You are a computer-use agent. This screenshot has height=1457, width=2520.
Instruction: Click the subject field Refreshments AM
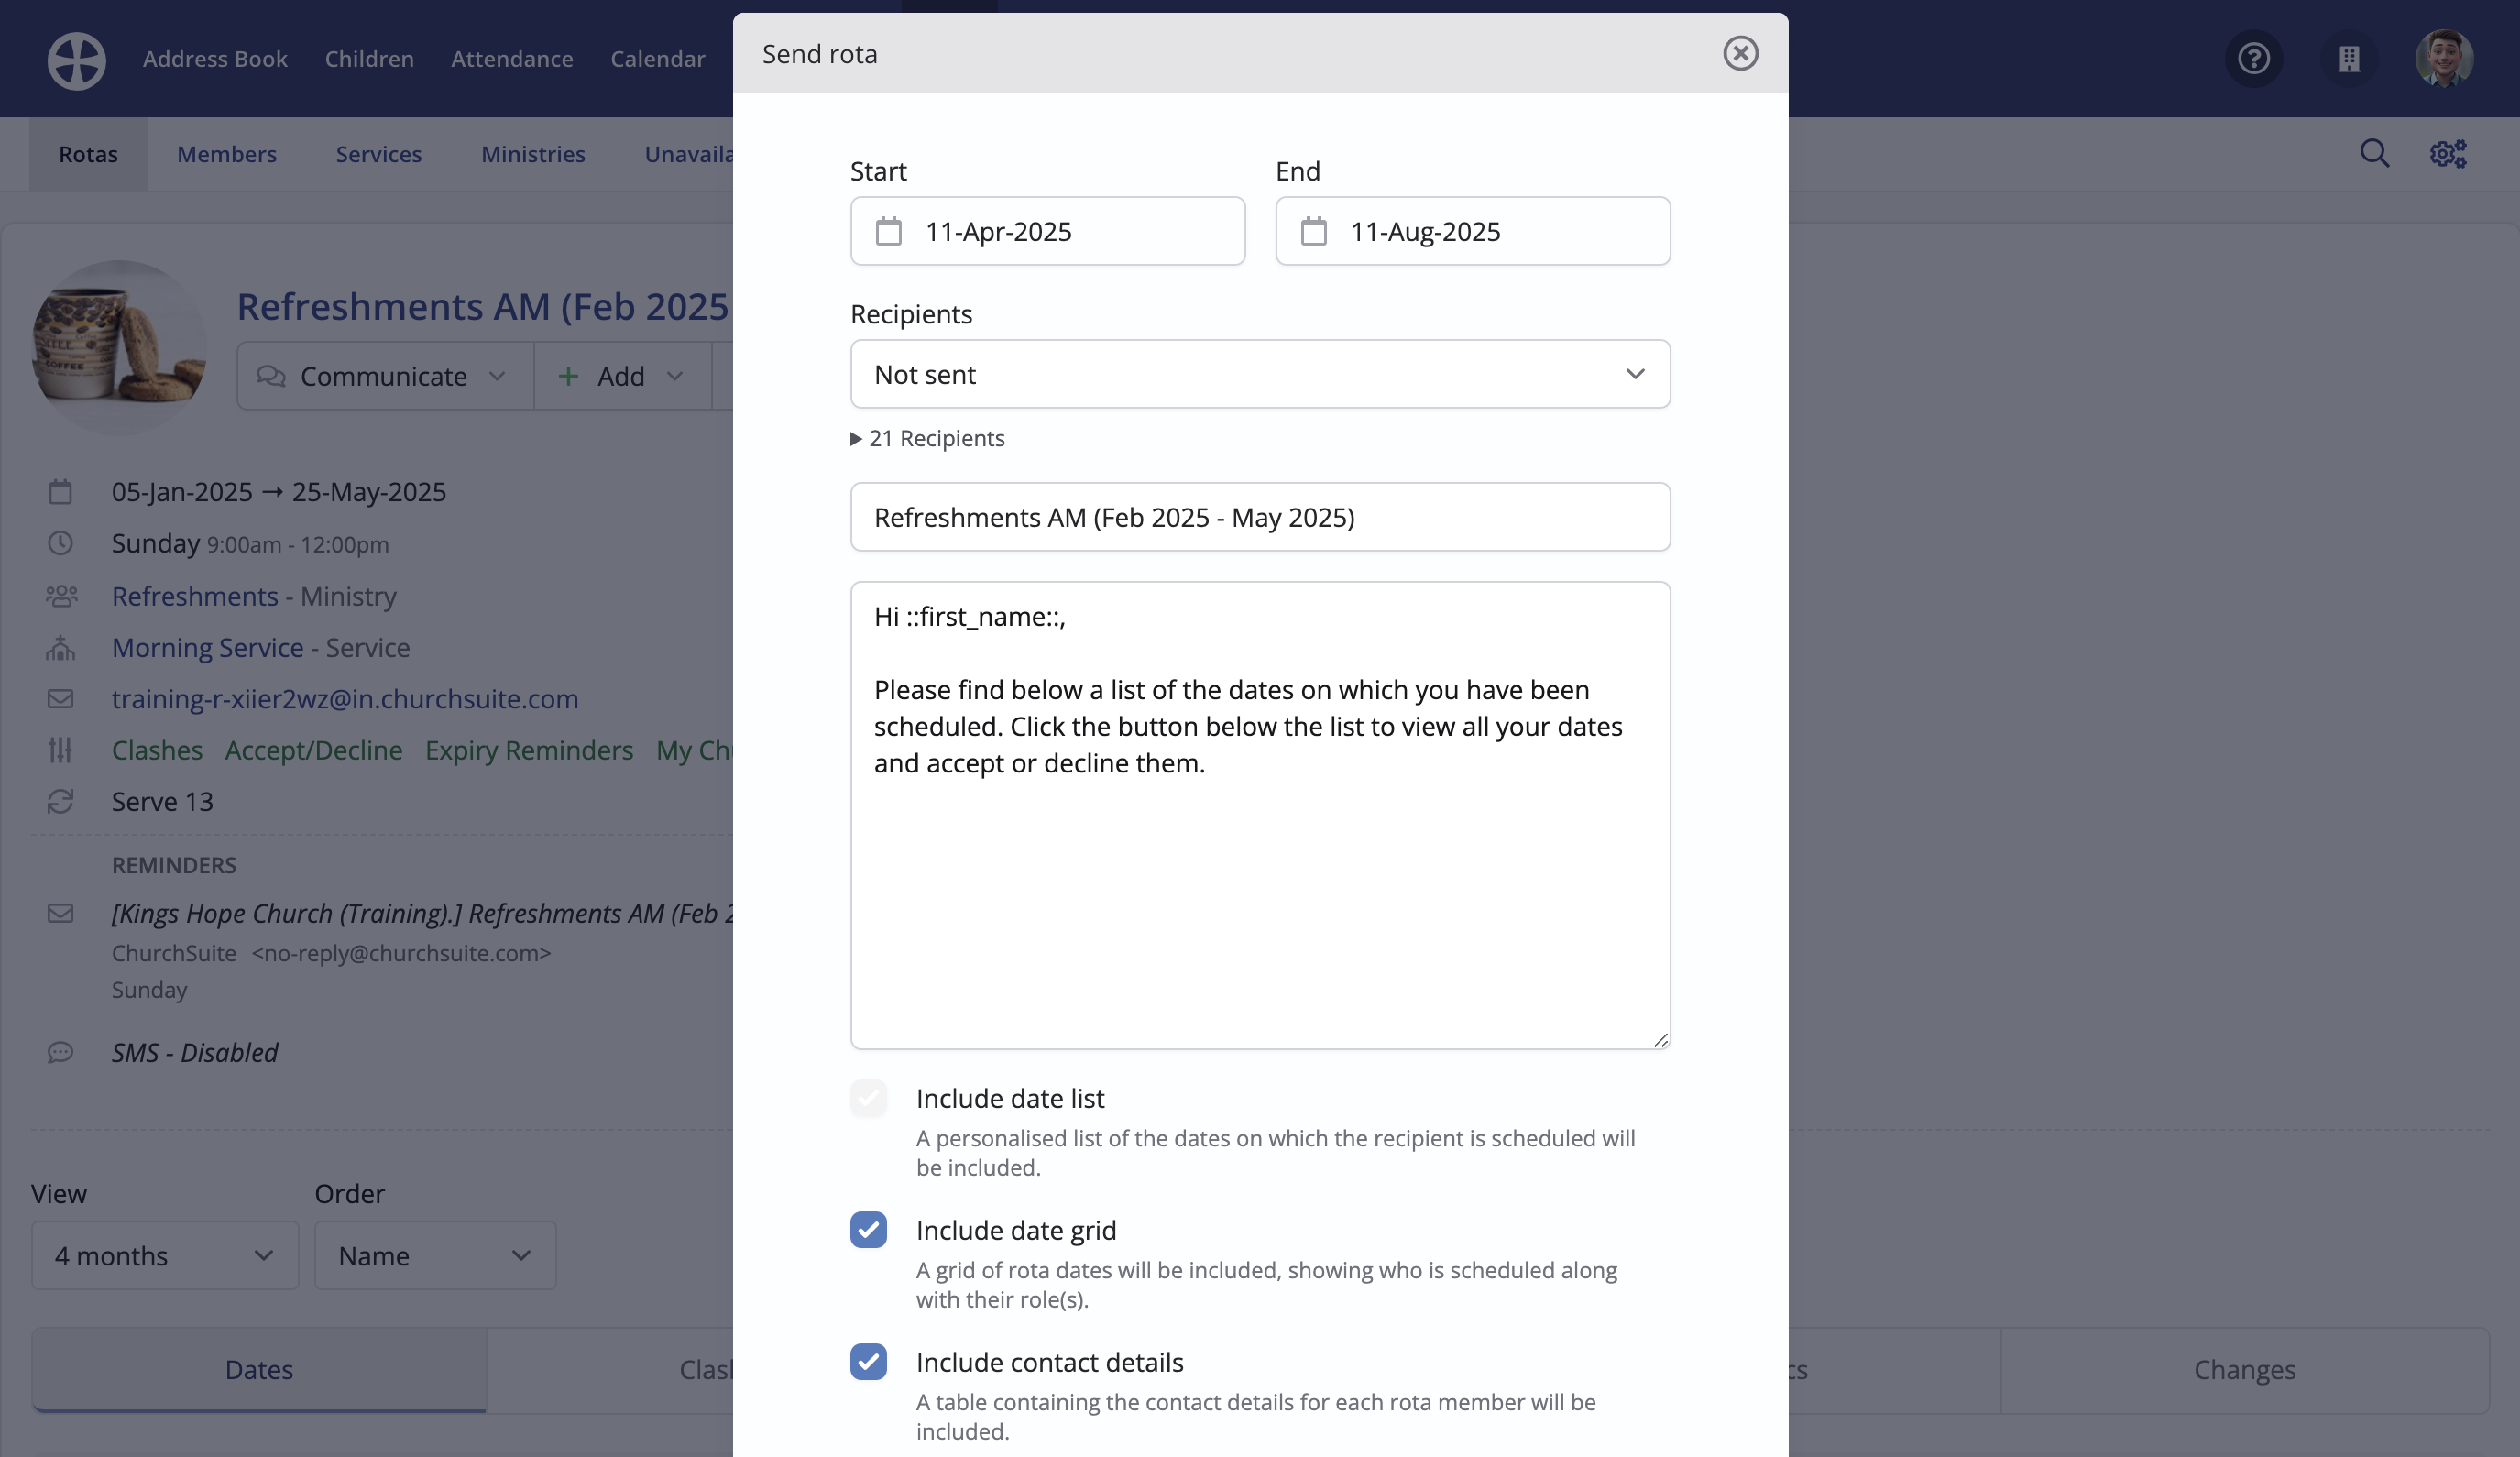click(x=1260, y=517)
